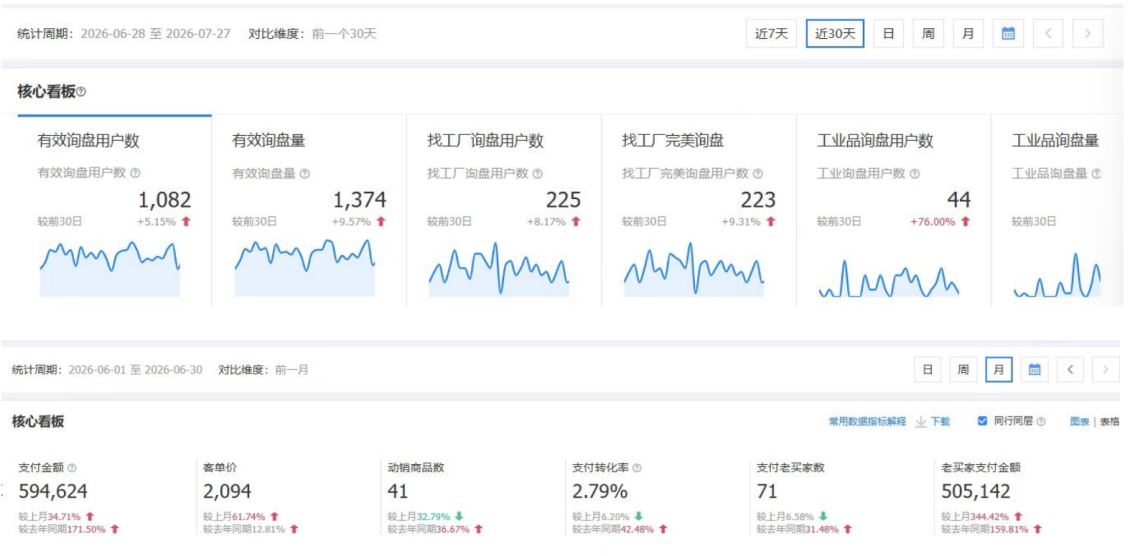Screen dimensions: 1130x556
Task: Click help icon beside 支付金额
Action: [x=71, y=467]
